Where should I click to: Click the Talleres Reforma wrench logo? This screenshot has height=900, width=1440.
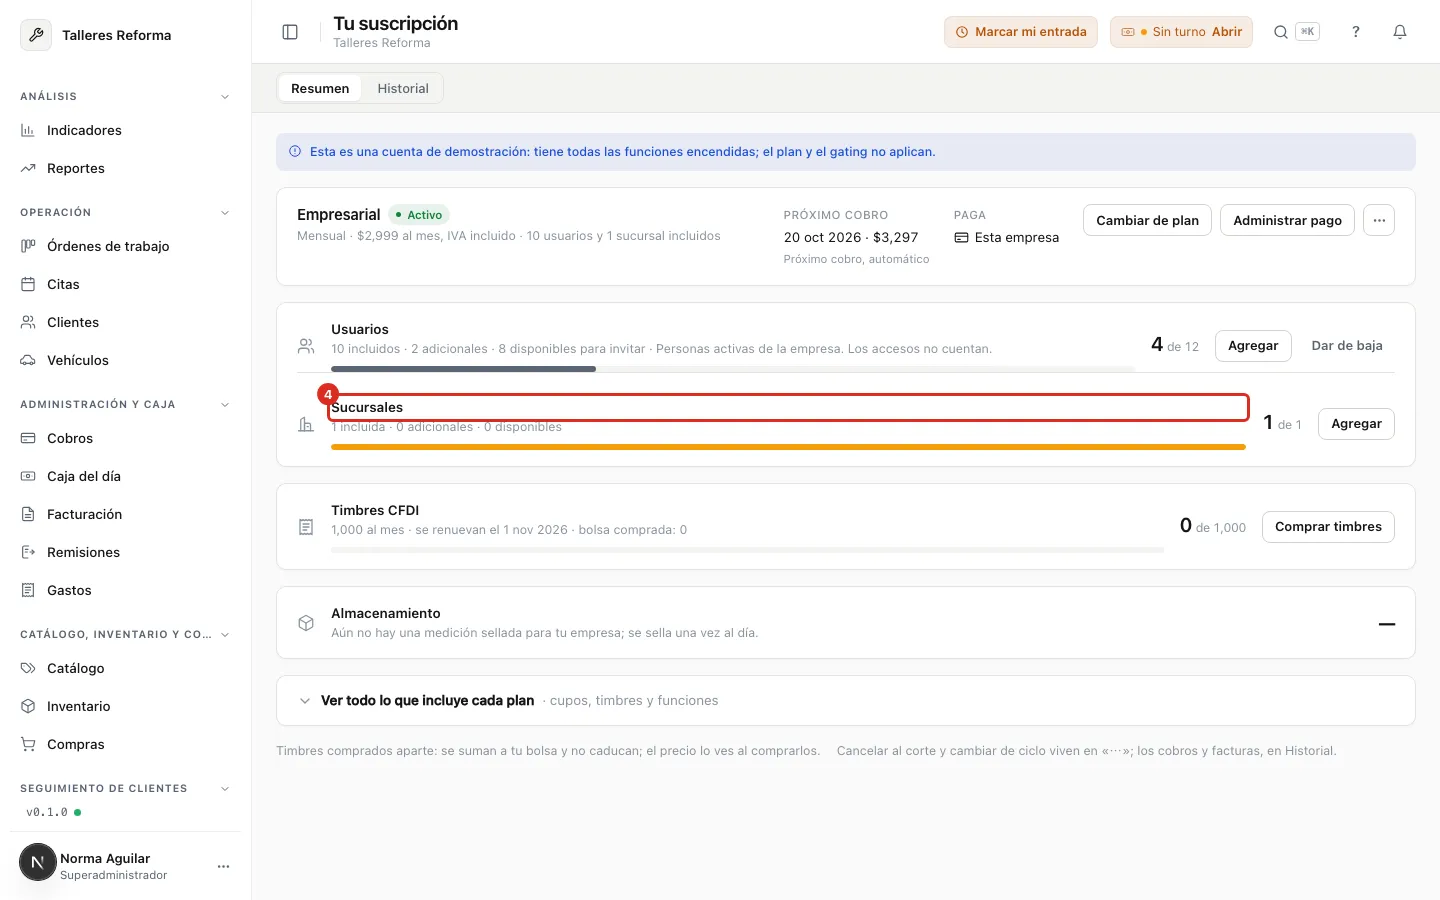36,35
